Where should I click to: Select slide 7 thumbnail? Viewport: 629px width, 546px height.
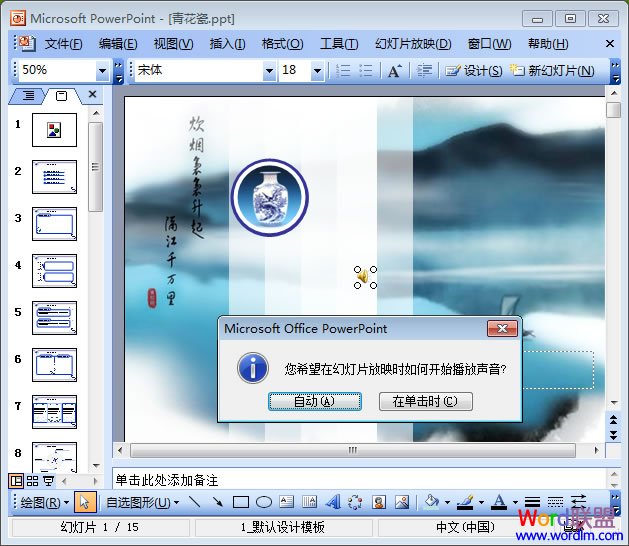[55, 412]
